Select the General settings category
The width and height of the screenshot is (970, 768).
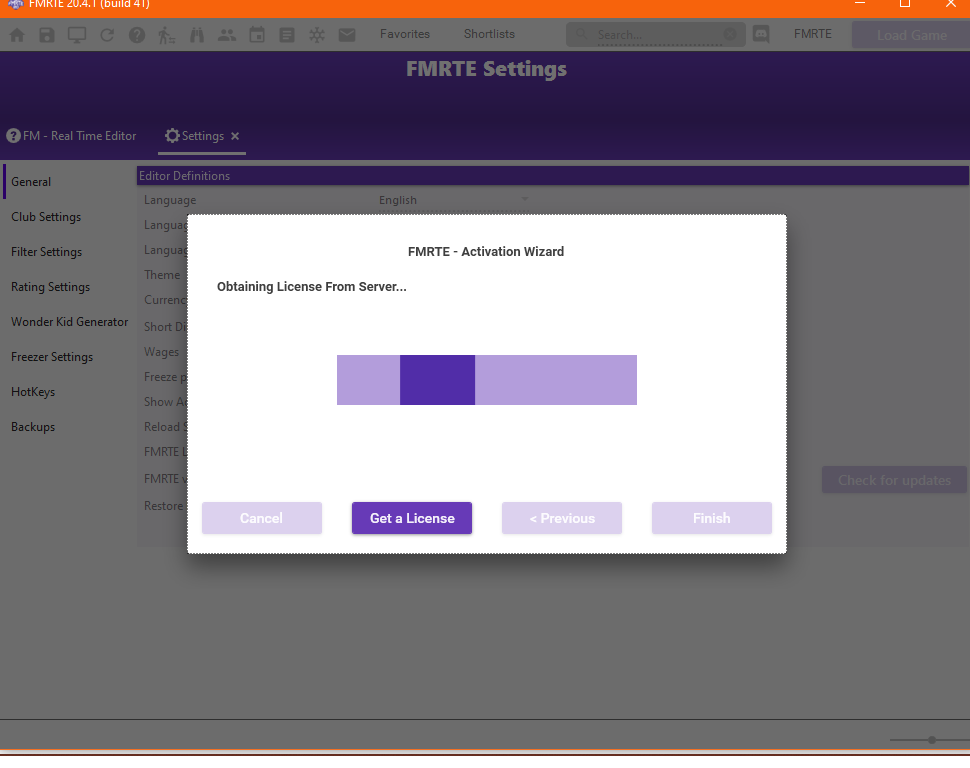31,182
